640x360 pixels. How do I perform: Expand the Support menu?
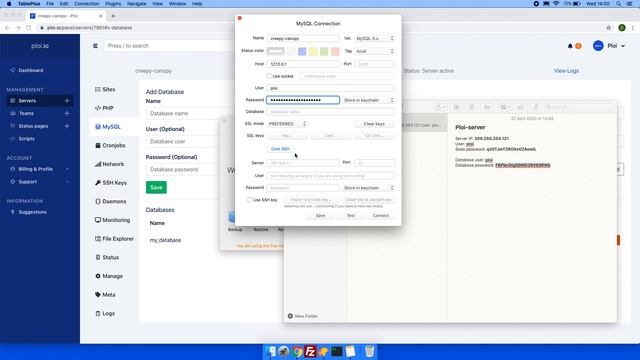(39, 182)
